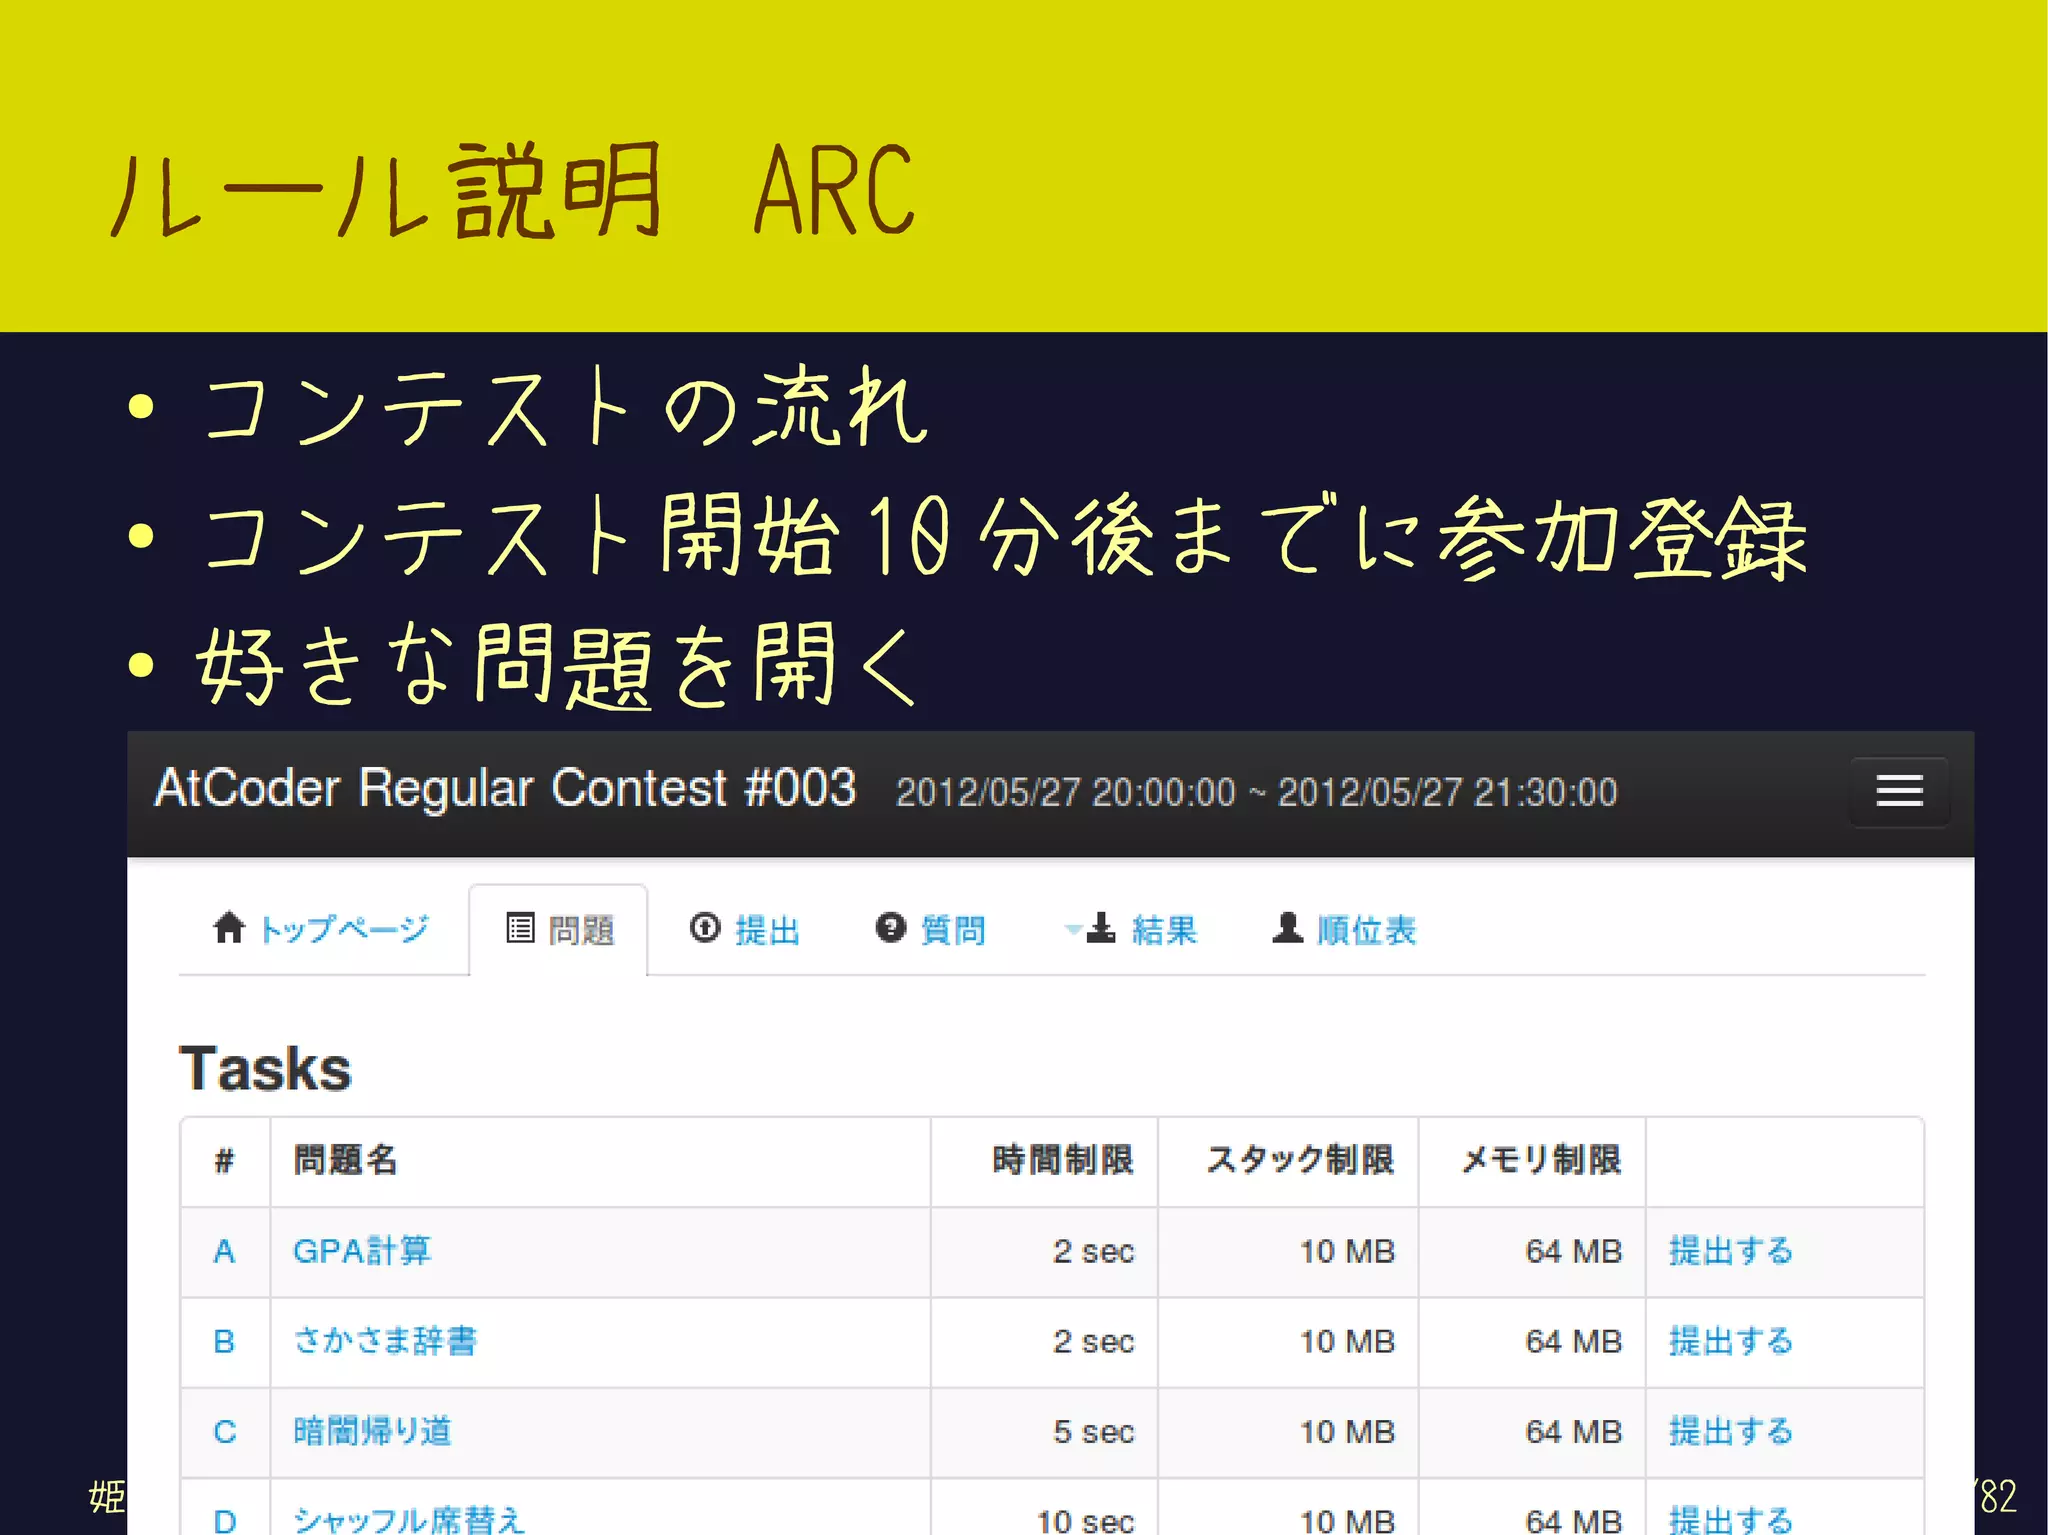Click the list icon on the 問題 tab

(x=520, y=928)
